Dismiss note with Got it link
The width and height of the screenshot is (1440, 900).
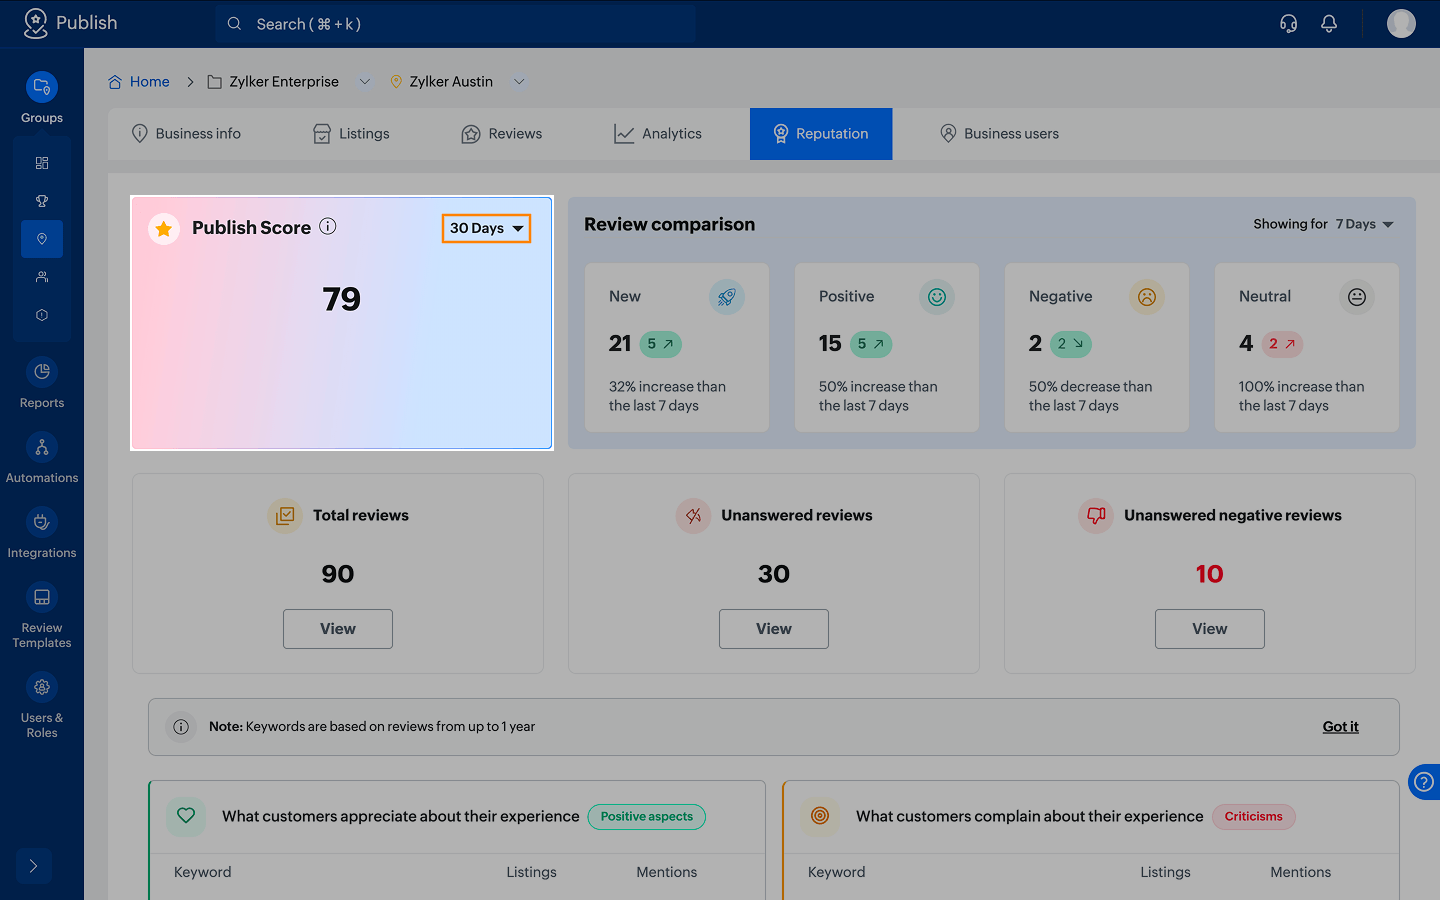point(1340,727)
